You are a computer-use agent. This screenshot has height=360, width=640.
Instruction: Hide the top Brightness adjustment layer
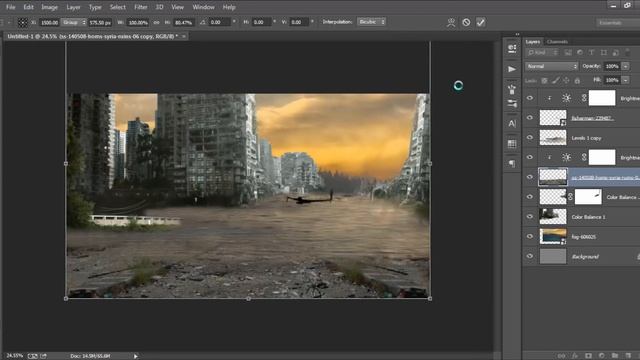(x=530, y=98)
